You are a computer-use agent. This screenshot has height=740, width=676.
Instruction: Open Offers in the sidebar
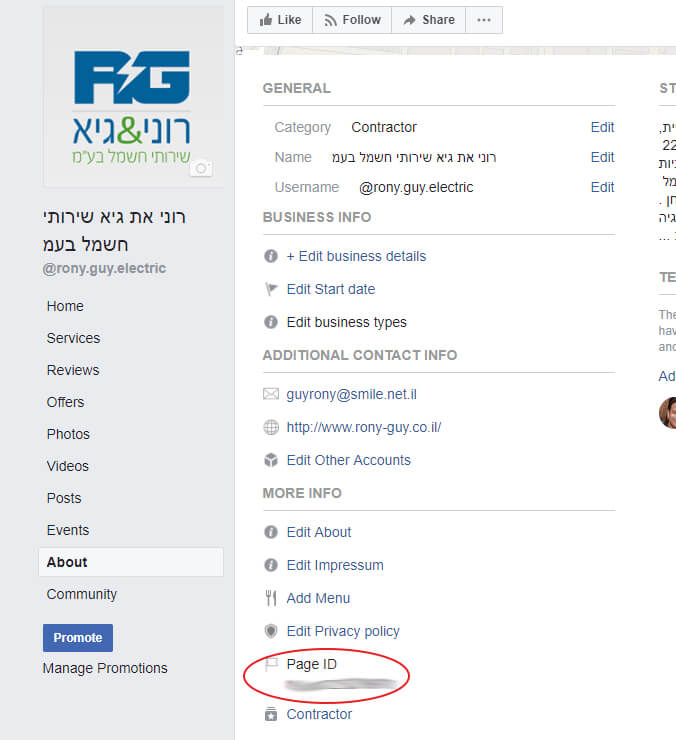[65, 403]
